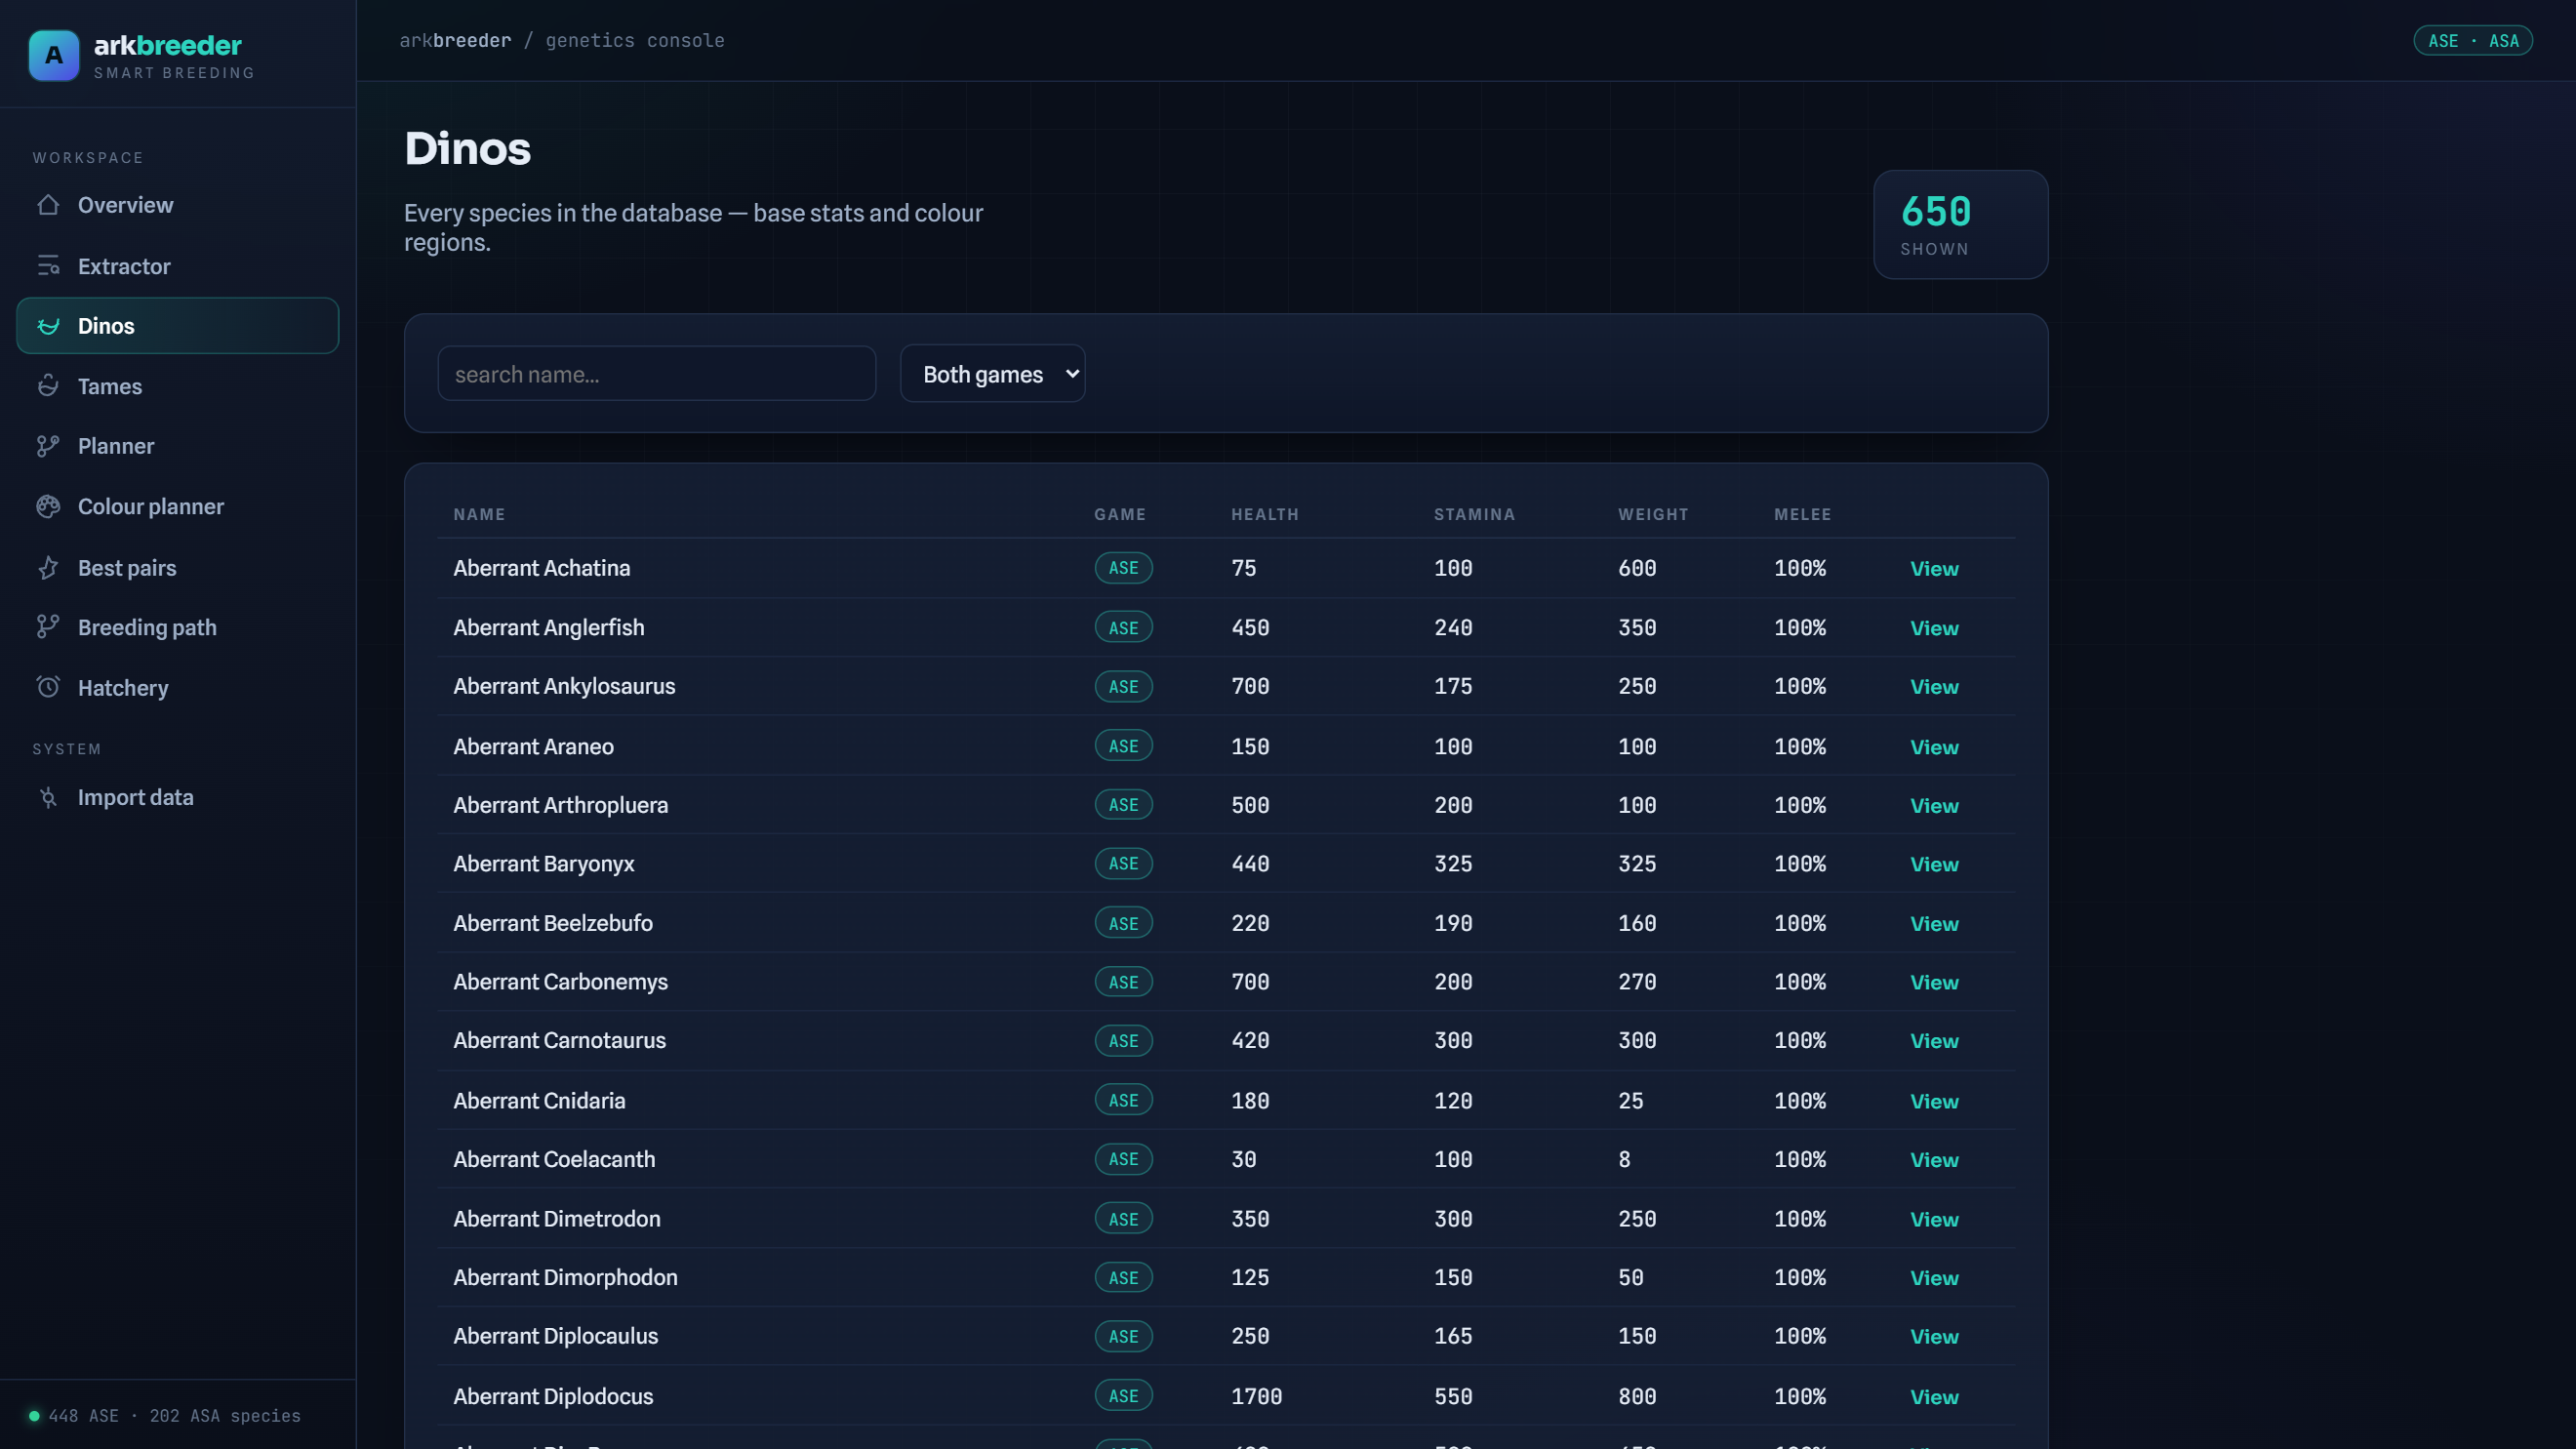Screen dimensions: 2576x1449
Task: Click the 650 shown counter
Action: tap(1960, 224)
